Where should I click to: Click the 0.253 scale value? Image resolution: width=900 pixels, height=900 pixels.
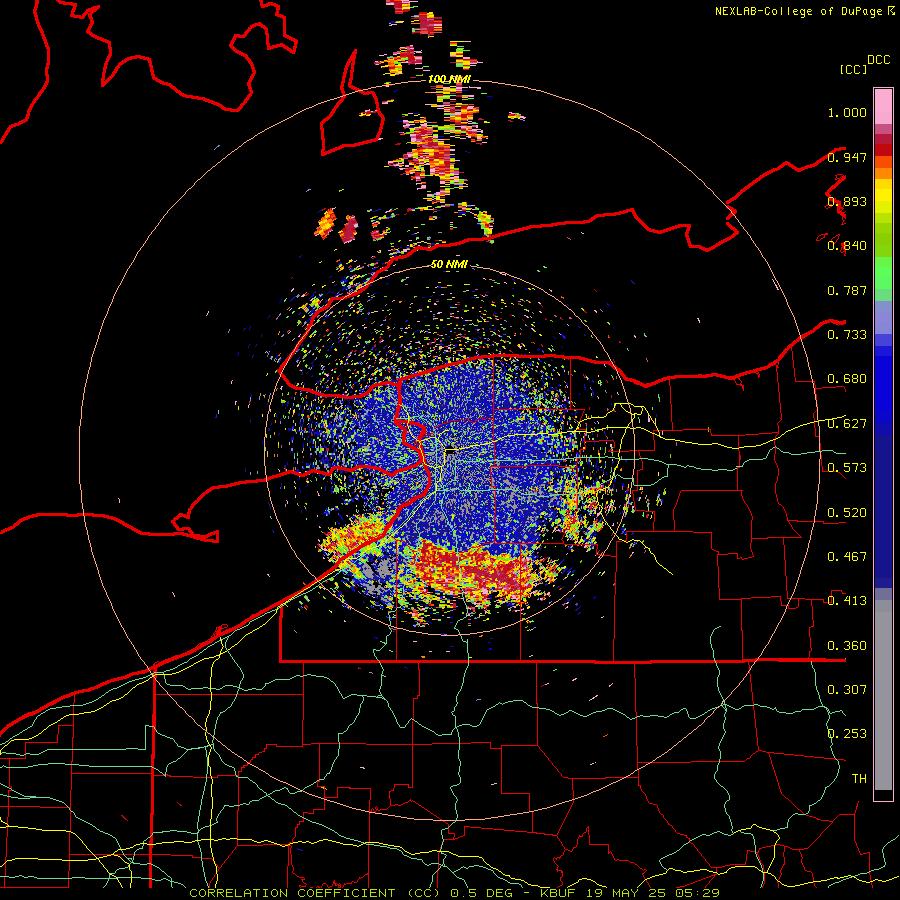(x=847, y=734)
